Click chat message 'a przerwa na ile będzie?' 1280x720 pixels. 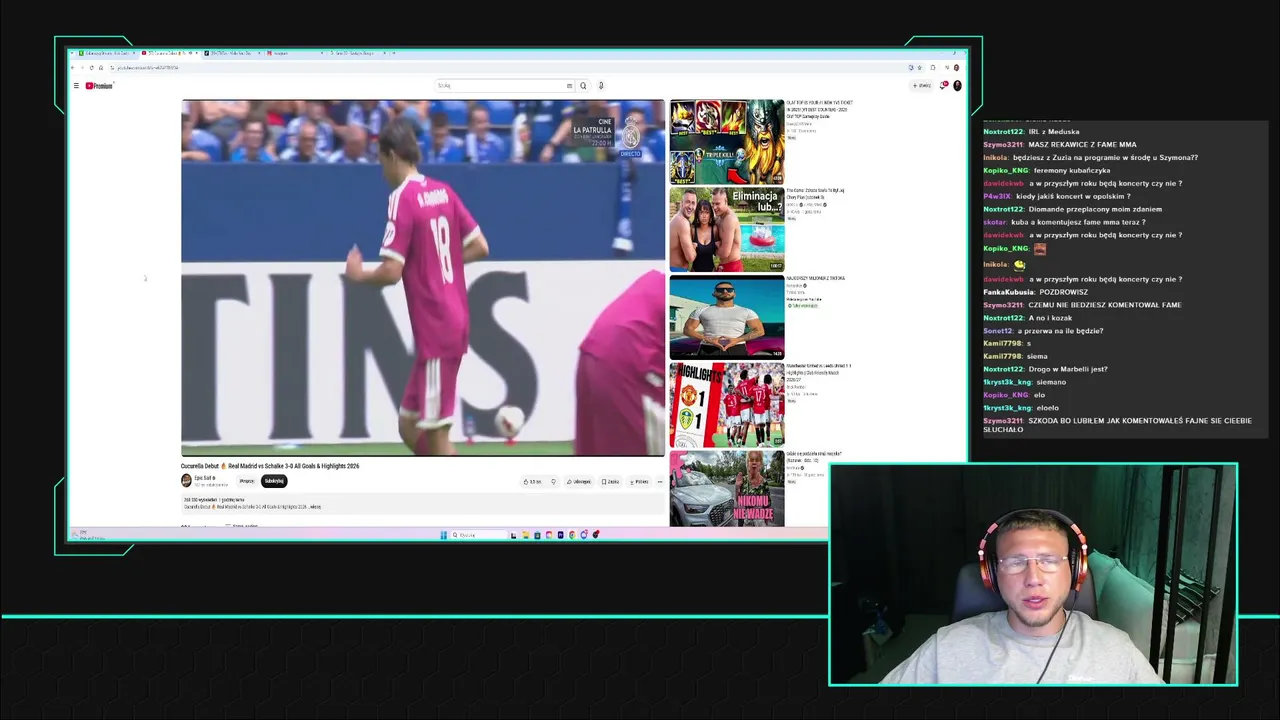click(x=1061, y=331)
